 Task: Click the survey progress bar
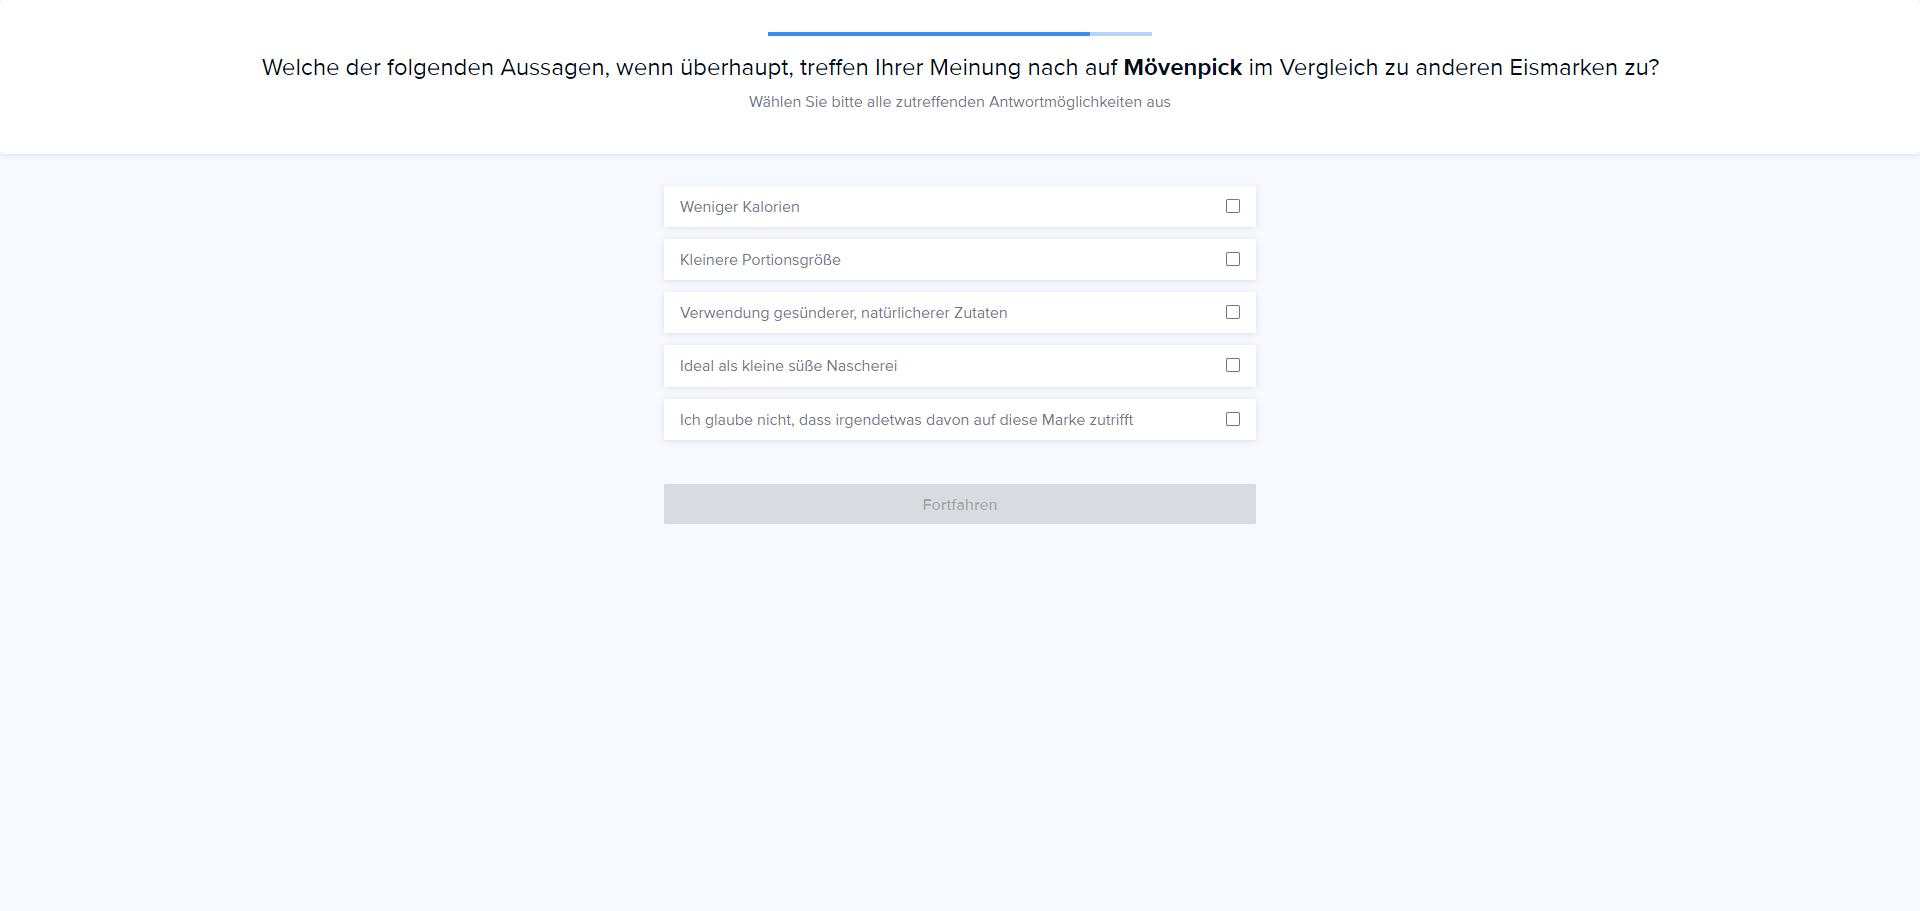960,34
